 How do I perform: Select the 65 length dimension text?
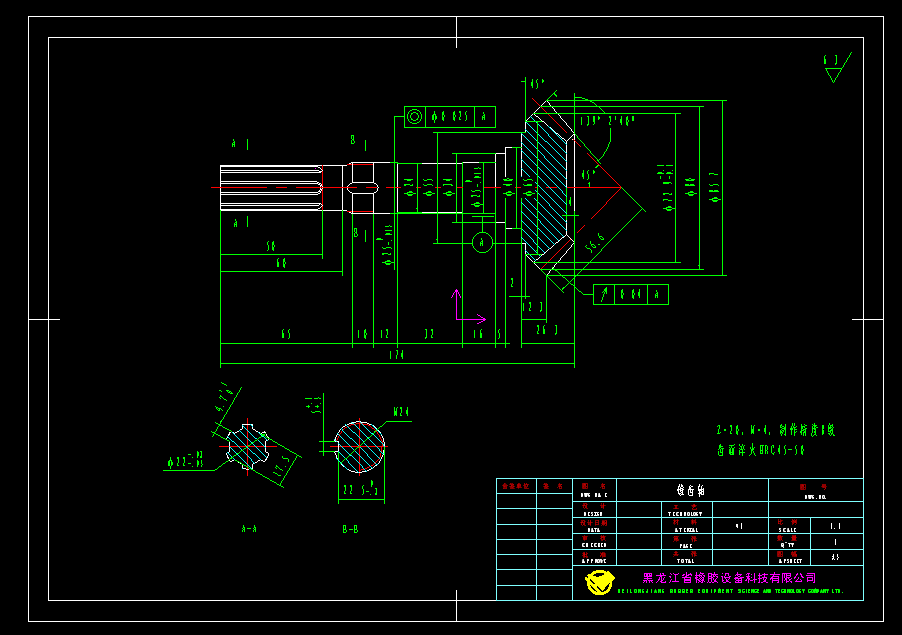286,334
